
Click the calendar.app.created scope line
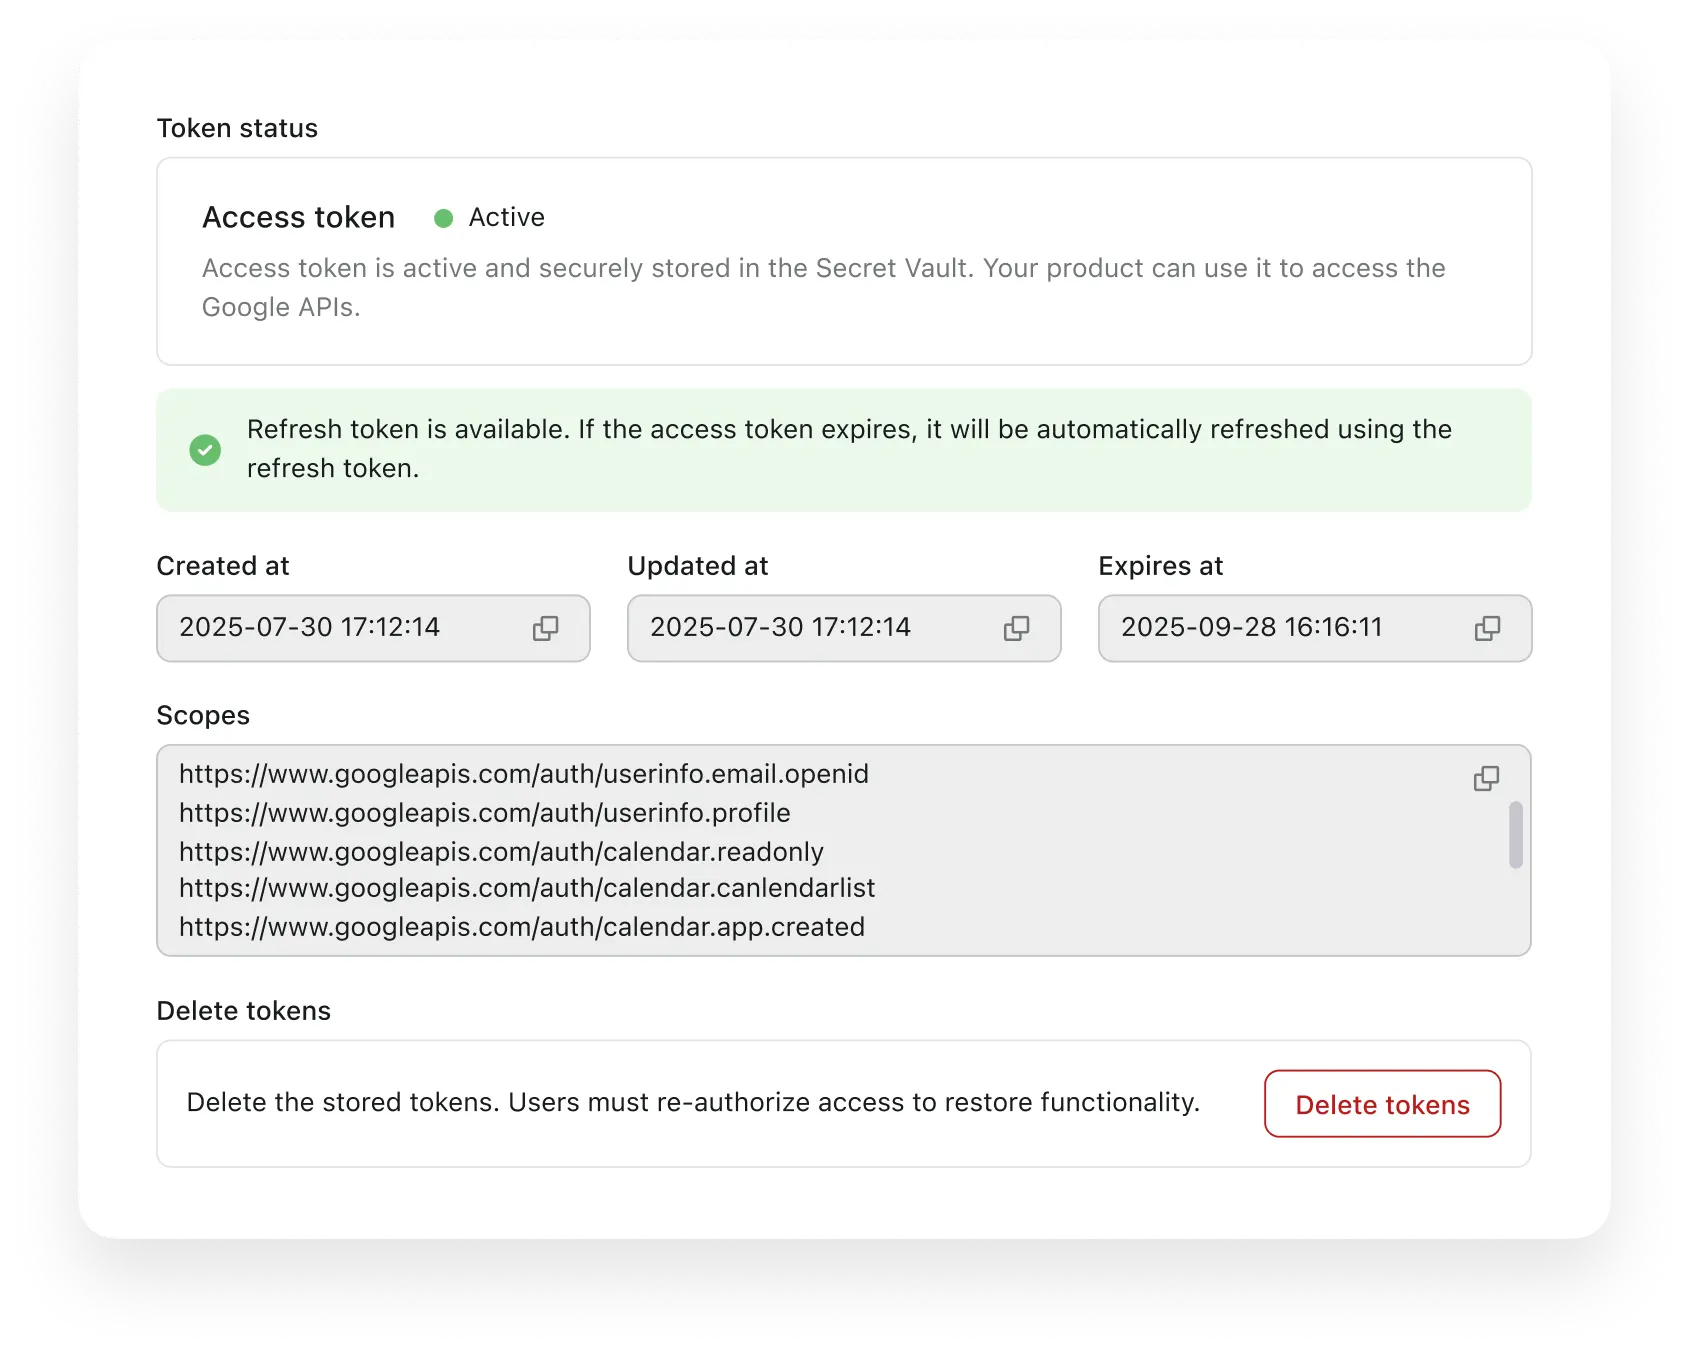coord(522,927)
